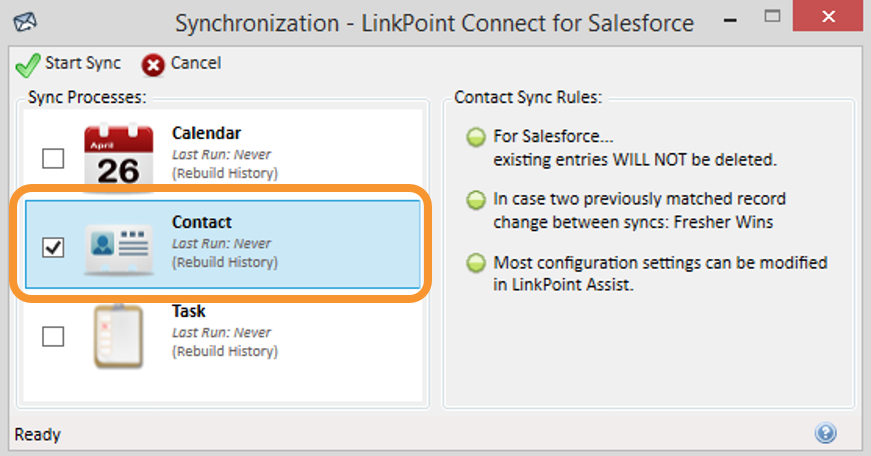Click the envelope app icon in title bar

click(25, 23)
